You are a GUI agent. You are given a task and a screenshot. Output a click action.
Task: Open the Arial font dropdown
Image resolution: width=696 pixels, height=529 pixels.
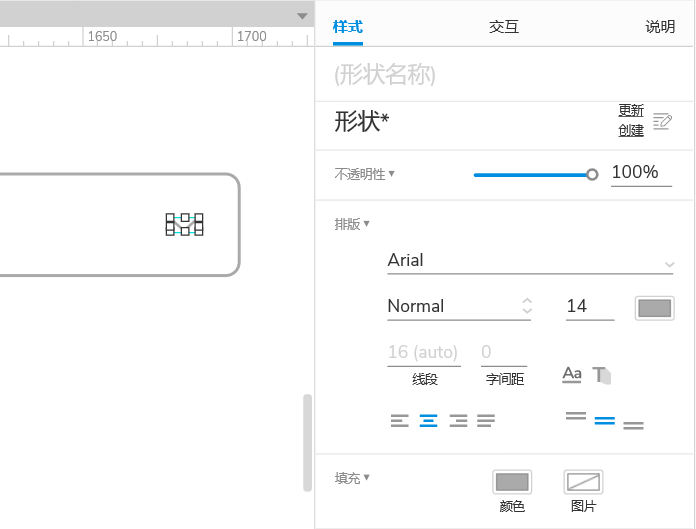click(530, 261)
